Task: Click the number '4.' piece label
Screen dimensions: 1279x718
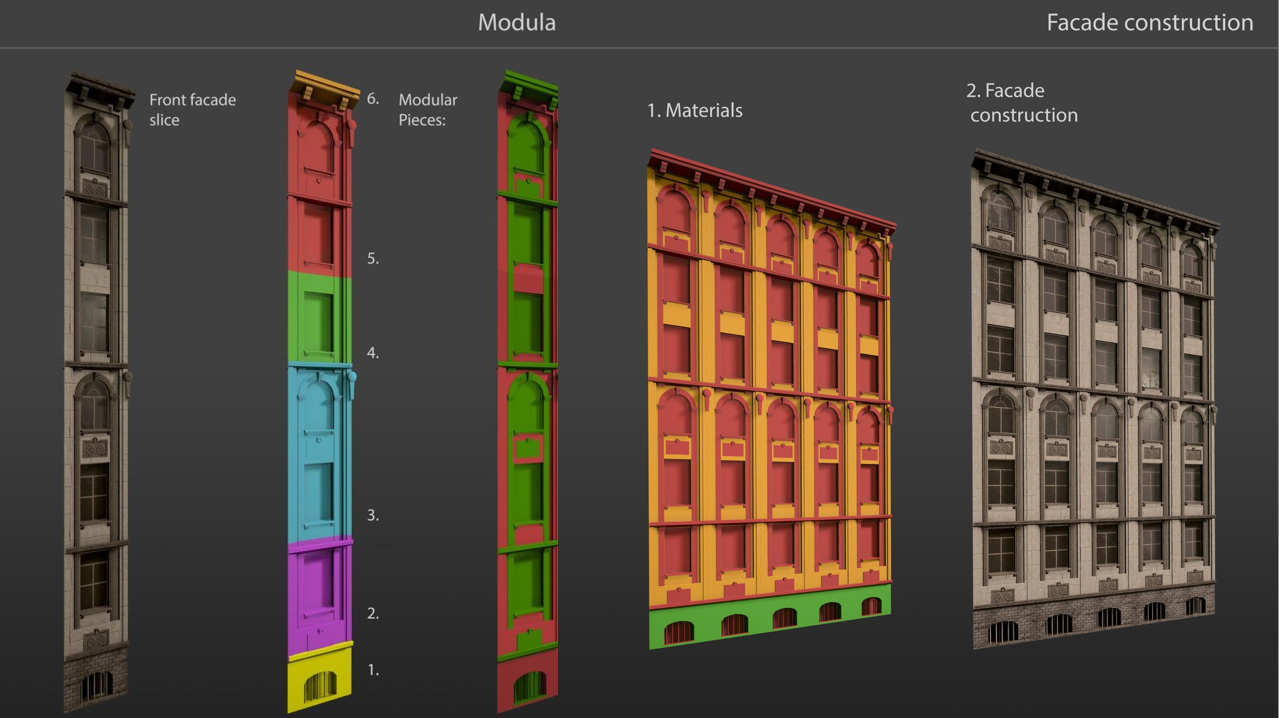Action: click(373, 353)
